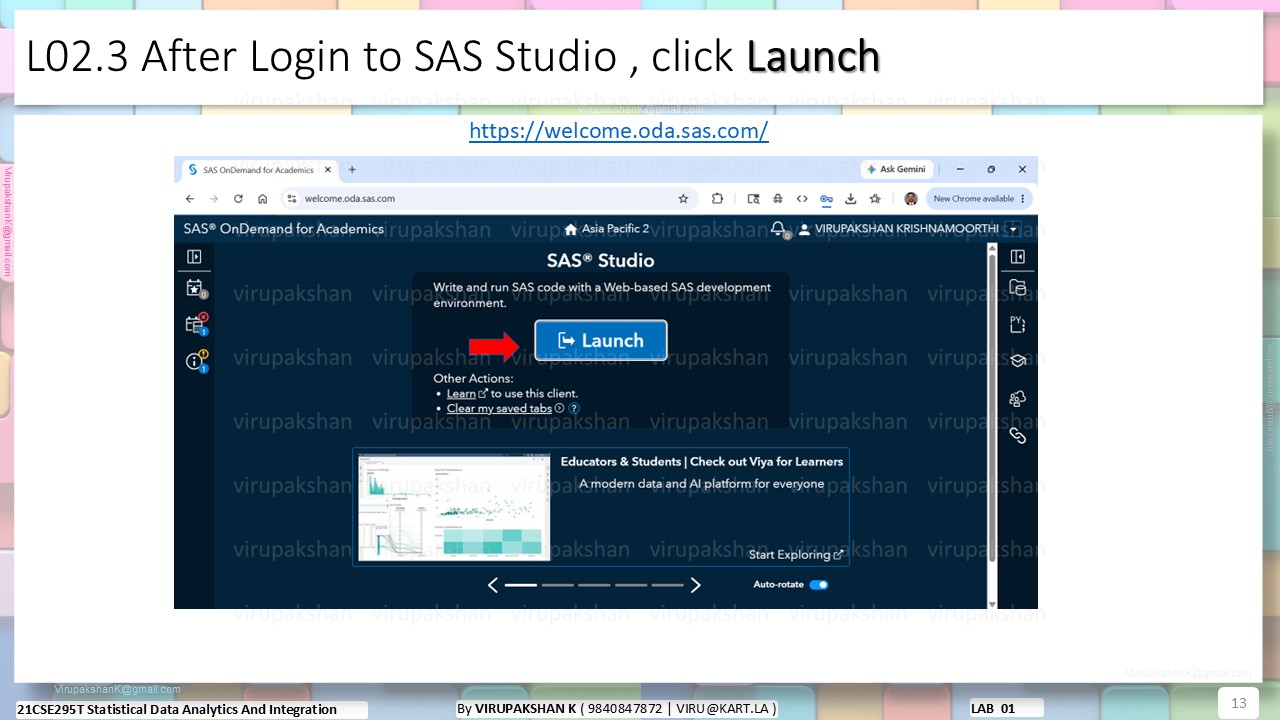Viewport: 1280px width, 720px height.
Task: Expand the left sidebar panel
Action: pyautogui.click(x=194, y=257)
